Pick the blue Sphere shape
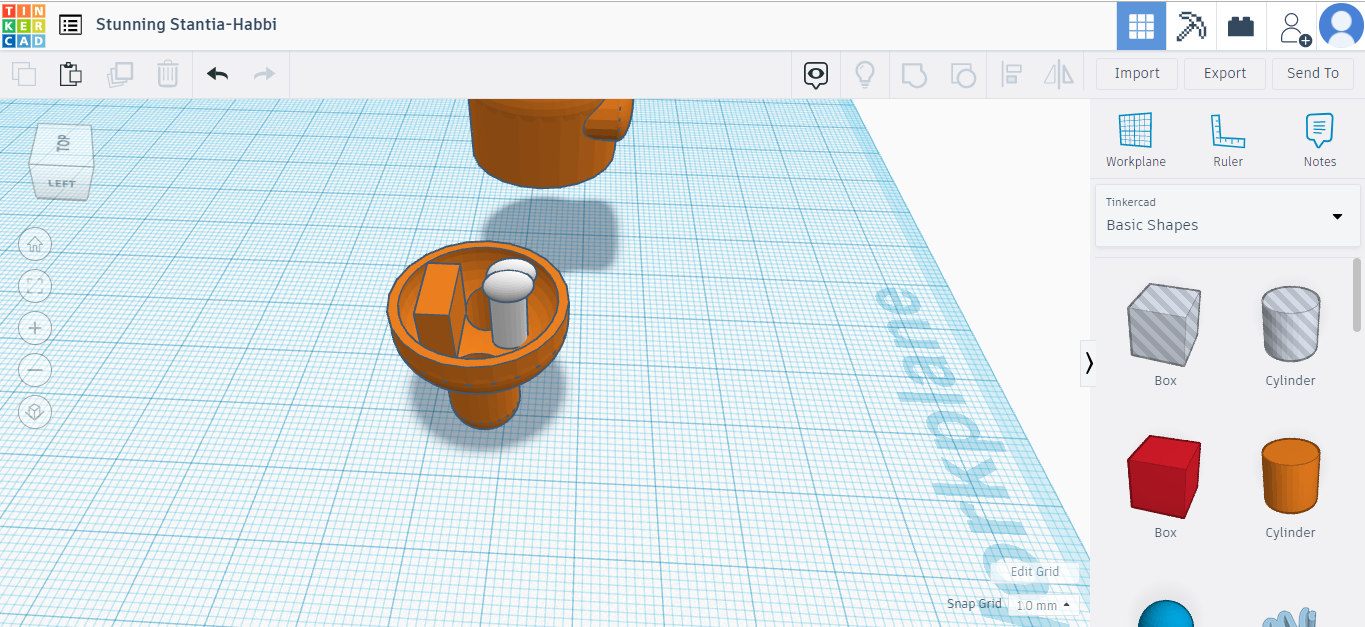The image size is (1365, 627). point(1166,612)
